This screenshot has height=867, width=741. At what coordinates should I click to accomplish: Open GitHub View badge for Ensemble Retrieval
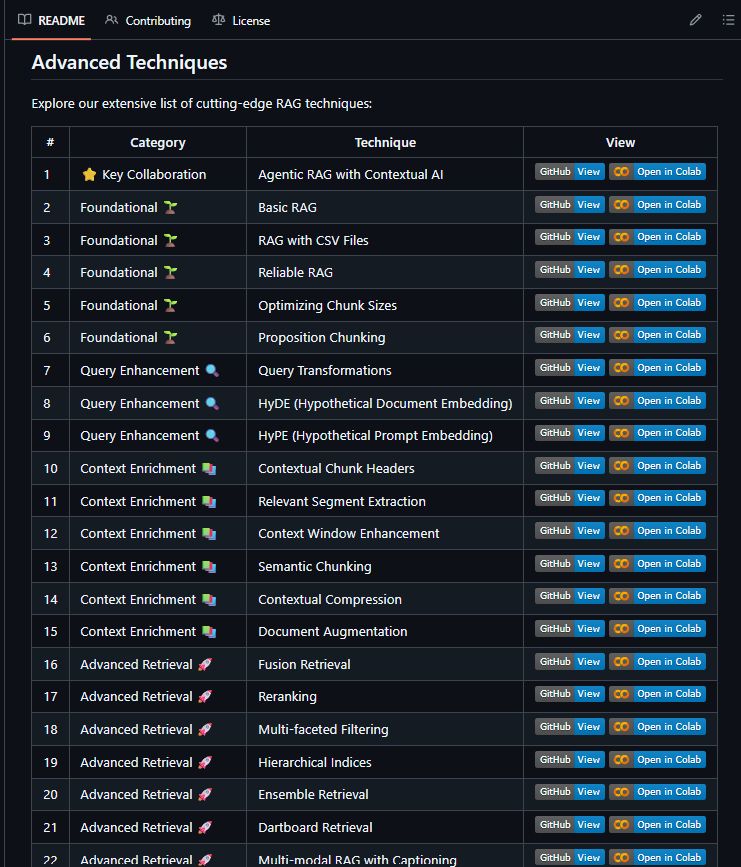[570, 792]
